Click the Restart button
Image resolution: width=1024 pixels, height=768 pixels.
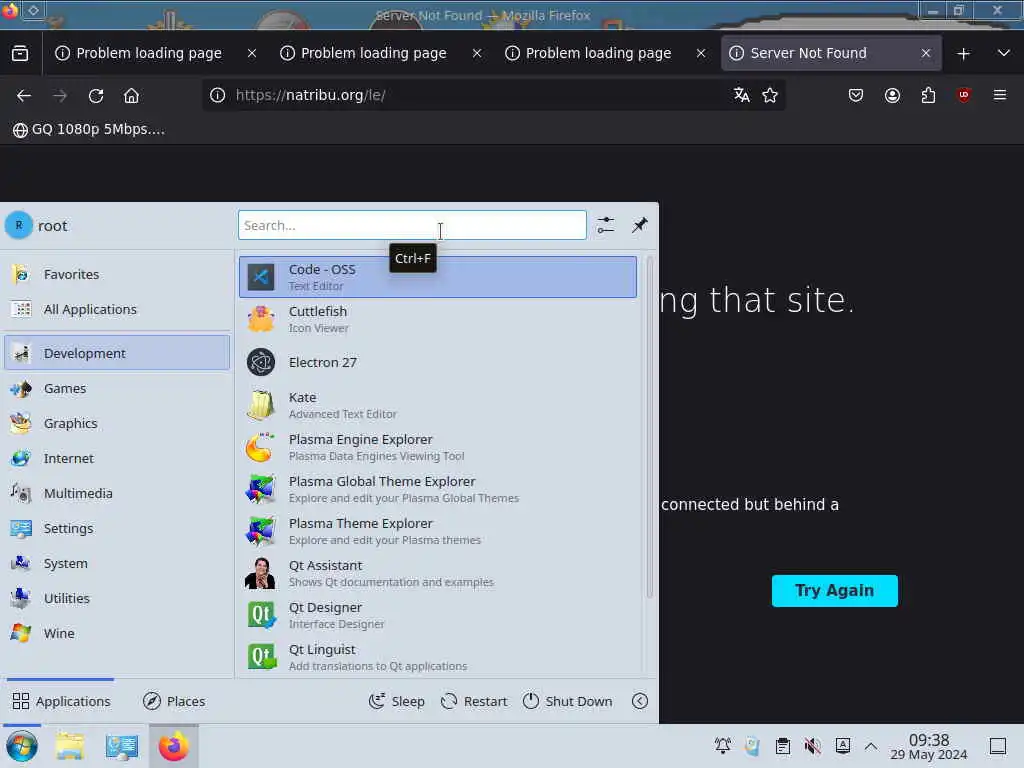474,701
